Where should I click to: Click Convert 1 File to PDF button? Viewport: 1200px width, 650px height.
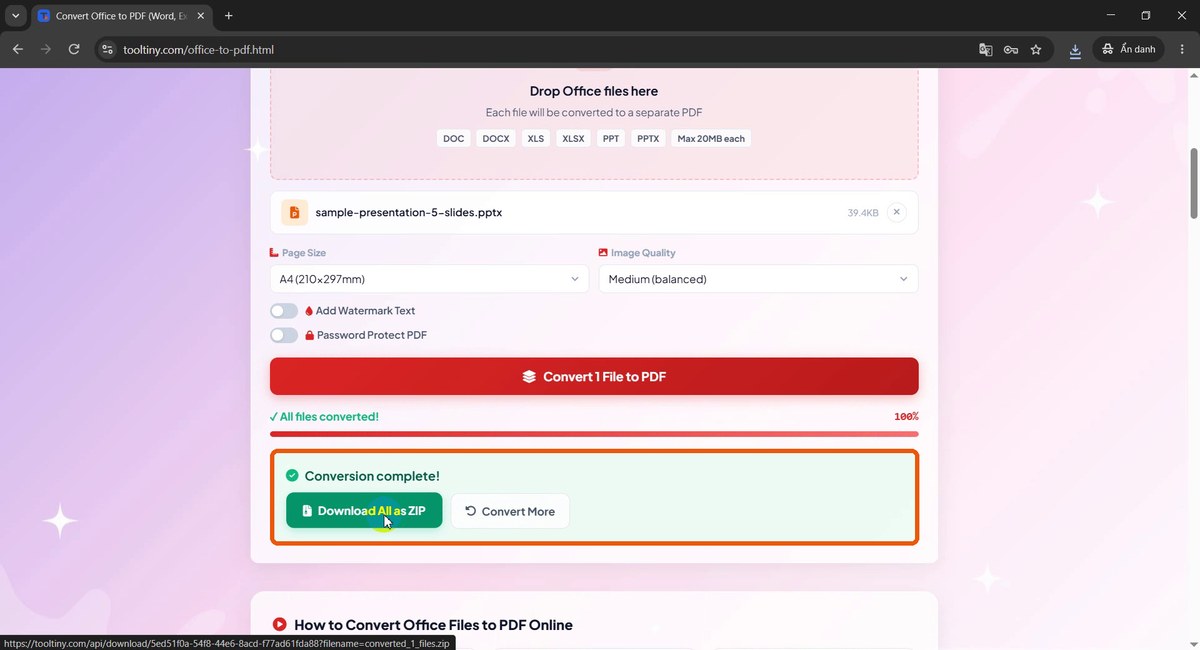pyautogui.click(x=594, y=377)
